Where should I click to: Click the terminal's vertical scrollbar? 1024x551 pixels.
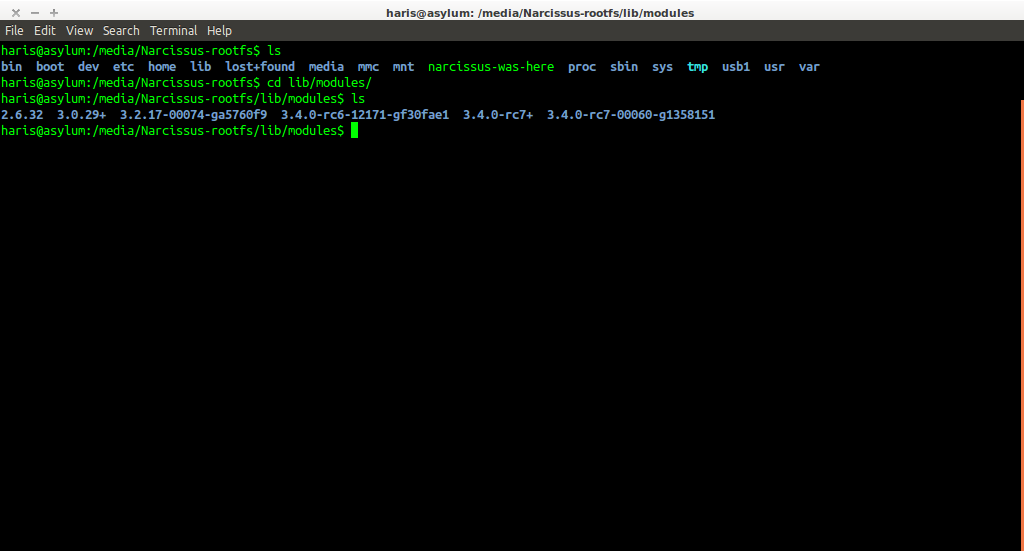click(x=1021, y=300)
